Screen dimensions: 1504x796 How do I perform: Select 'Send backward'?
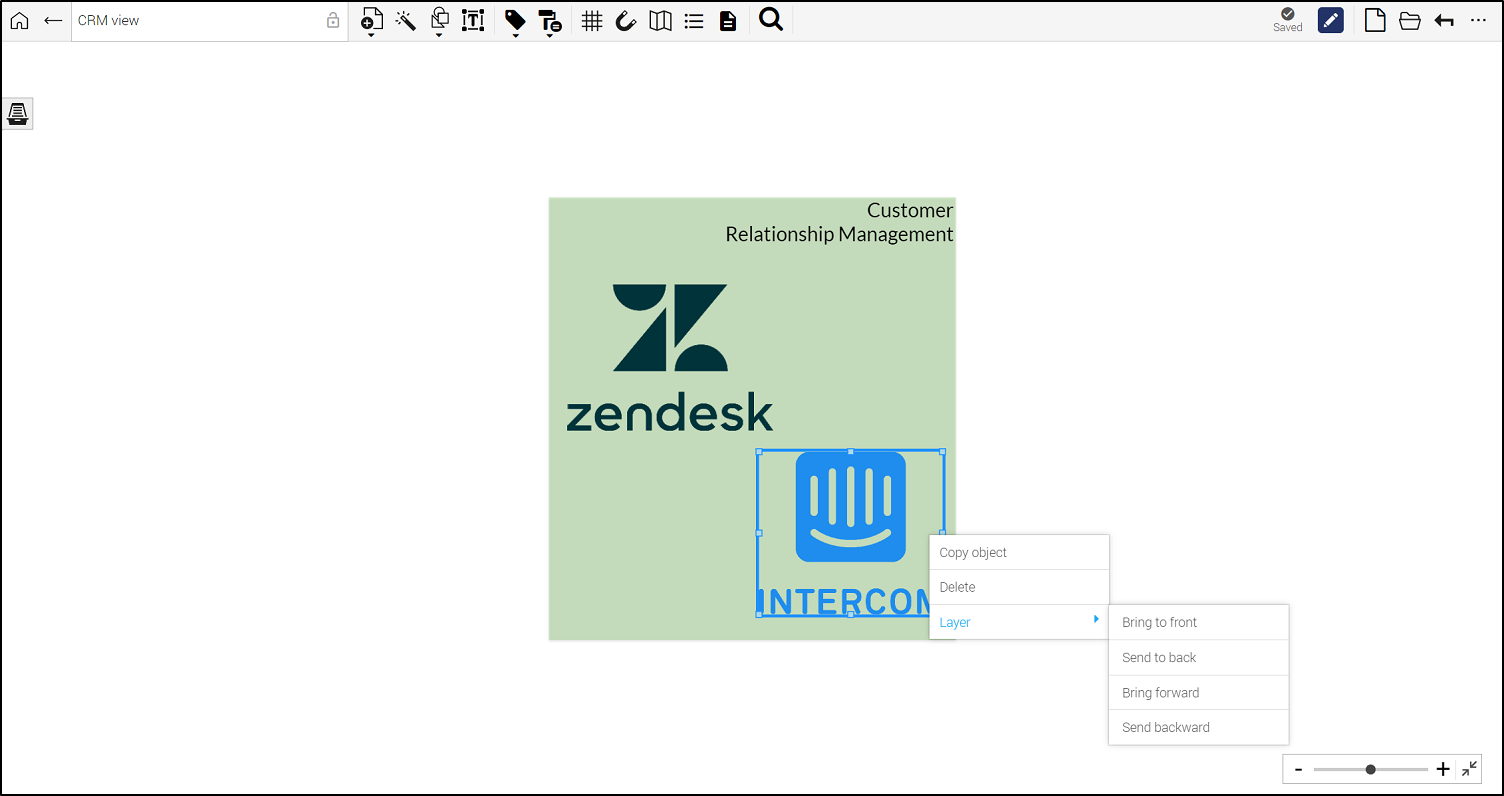pyautogui.click(x=1198, y=727)
